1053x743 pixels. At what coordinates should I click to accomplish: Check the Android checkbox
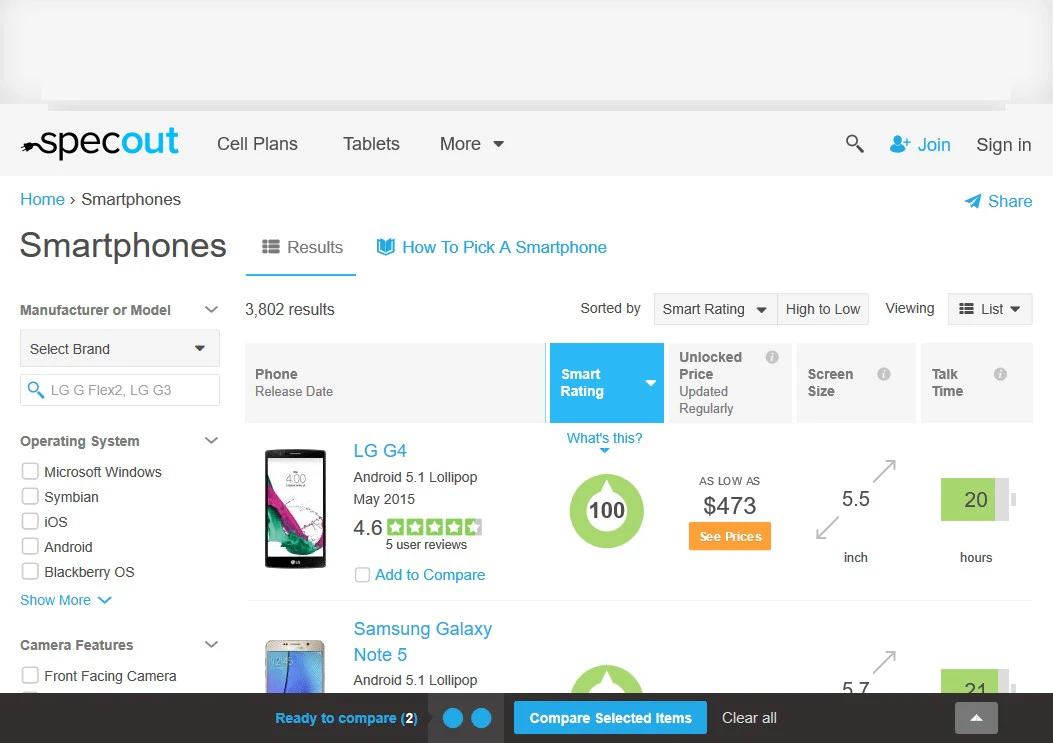click(30, 546)
